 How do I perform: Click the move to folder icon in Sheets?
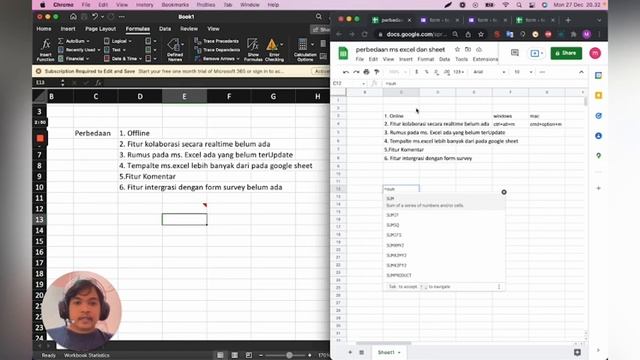pyautogui.click(x=468, y=49)
